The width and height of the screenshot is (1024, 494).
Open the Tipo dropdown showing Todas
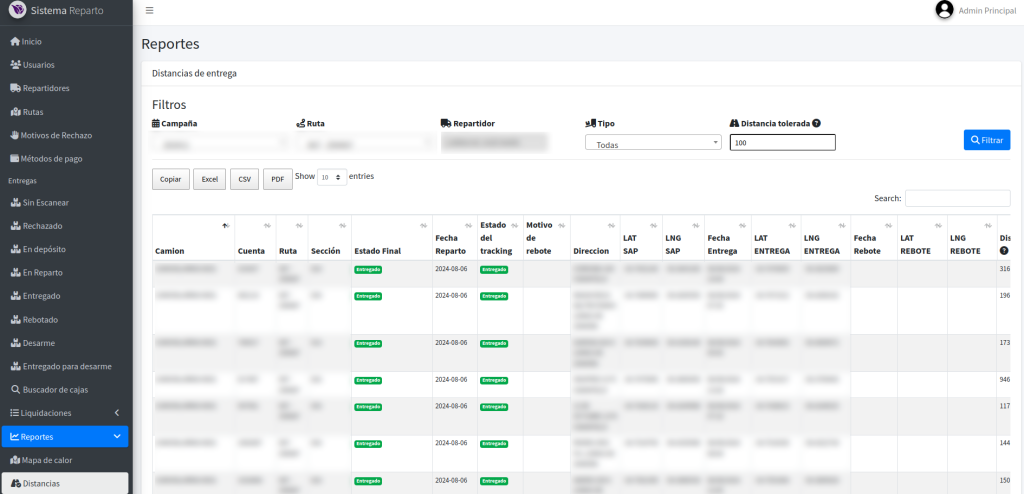coord(653,142)
